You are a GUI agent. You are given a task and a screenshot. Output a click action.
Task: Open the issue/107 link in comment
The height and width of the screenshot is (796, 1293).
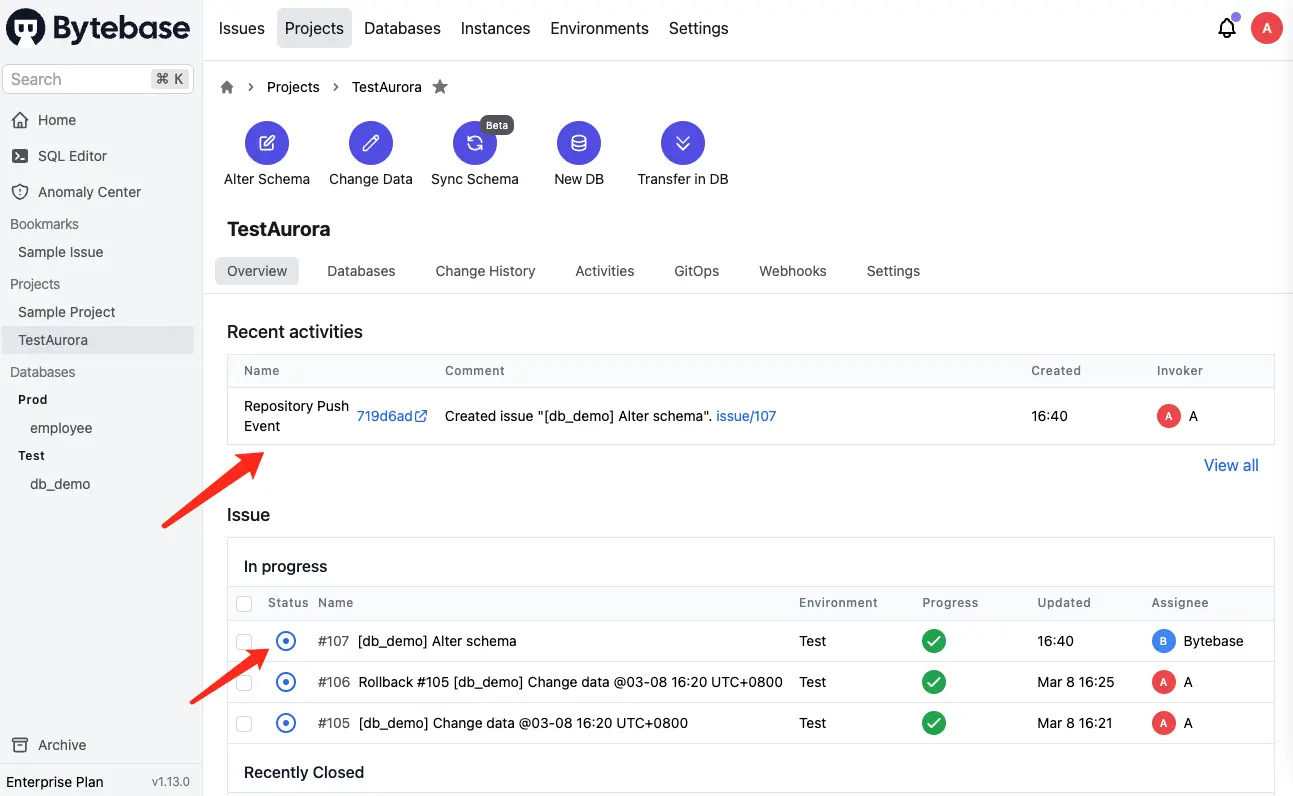(x=746, y=416)
